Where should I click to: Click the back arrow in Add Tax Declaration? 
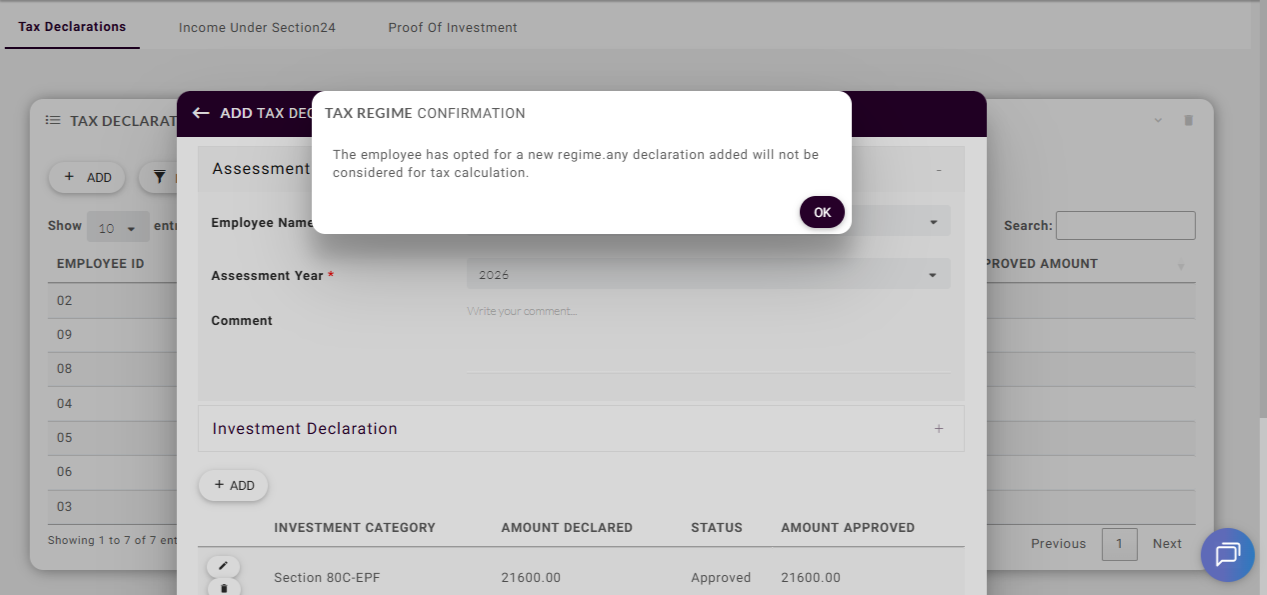tap(201, 113)
